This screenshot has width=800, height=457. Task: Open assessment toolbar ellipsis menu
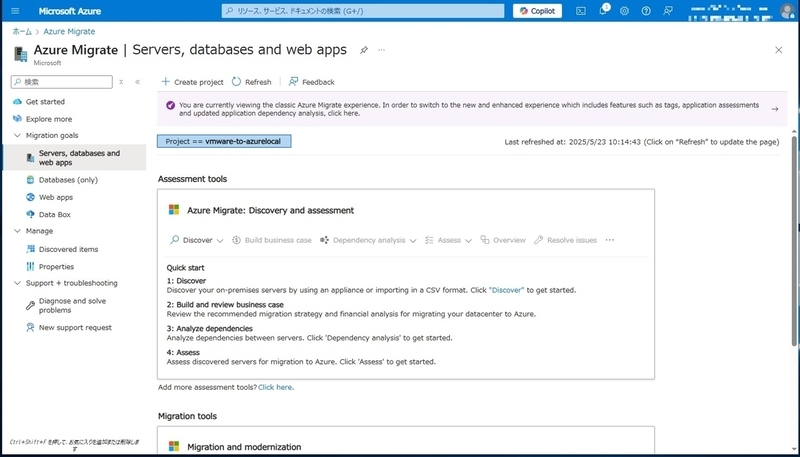coord(610,240)
